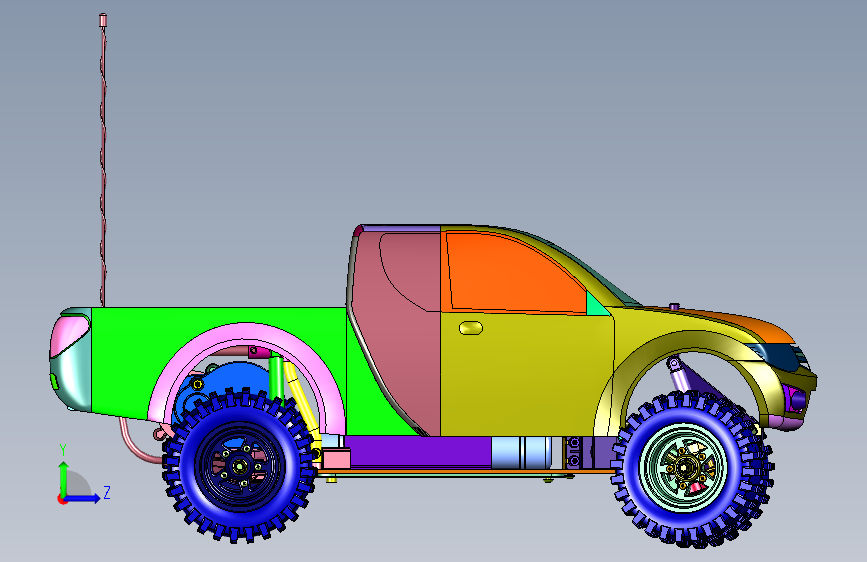Image resolution: width=867 pixels, height=562 pixels.
Task: Select the pink taillight lens
Action: (68, 336)
